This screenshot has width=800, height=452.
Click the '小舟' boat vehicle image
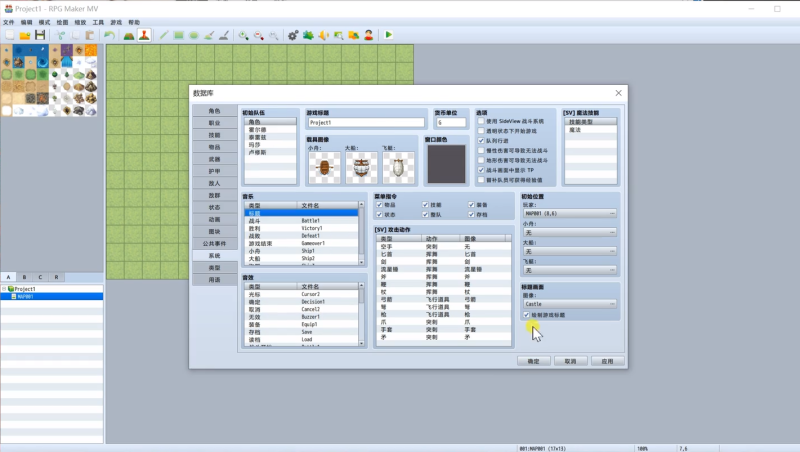point(324,167)
